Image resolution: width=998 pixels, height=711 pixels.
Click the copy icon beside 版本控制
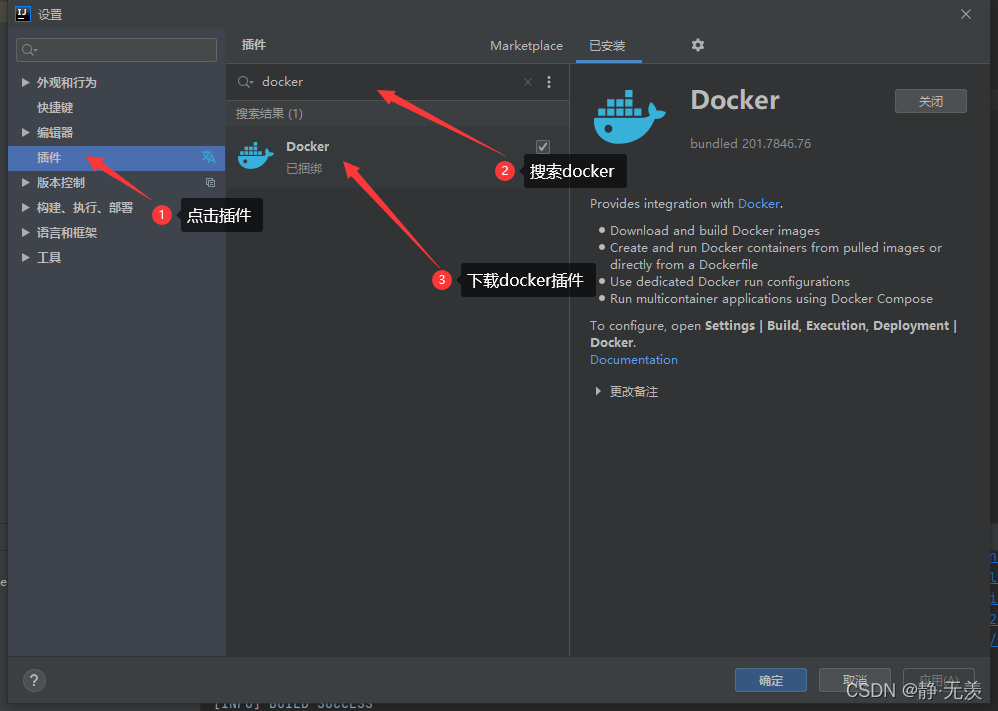click(209, 182)
